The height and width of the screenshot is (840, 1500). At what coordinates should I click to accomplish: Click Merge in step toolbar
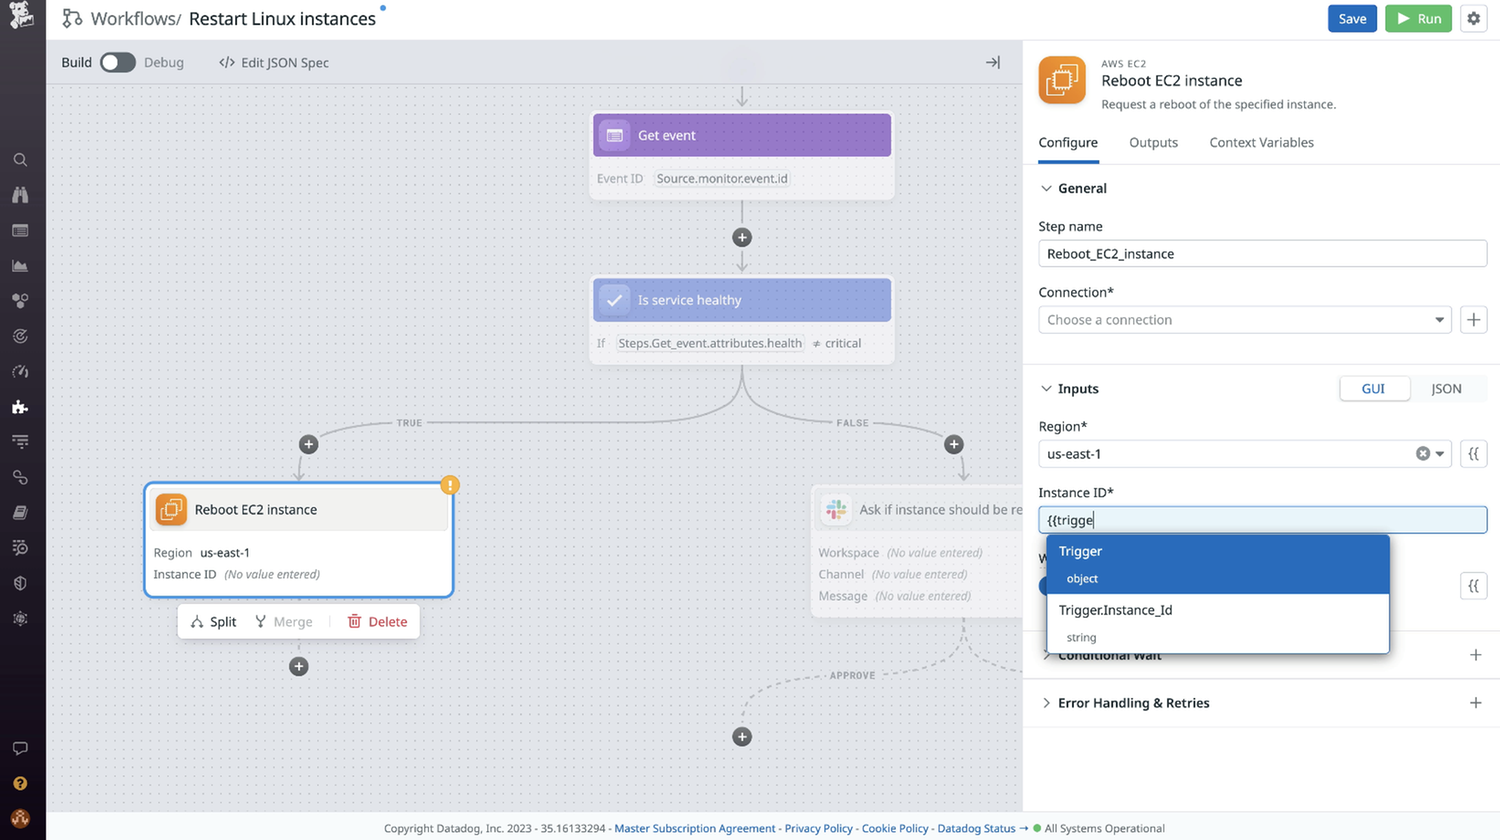[x=283, y=622]
